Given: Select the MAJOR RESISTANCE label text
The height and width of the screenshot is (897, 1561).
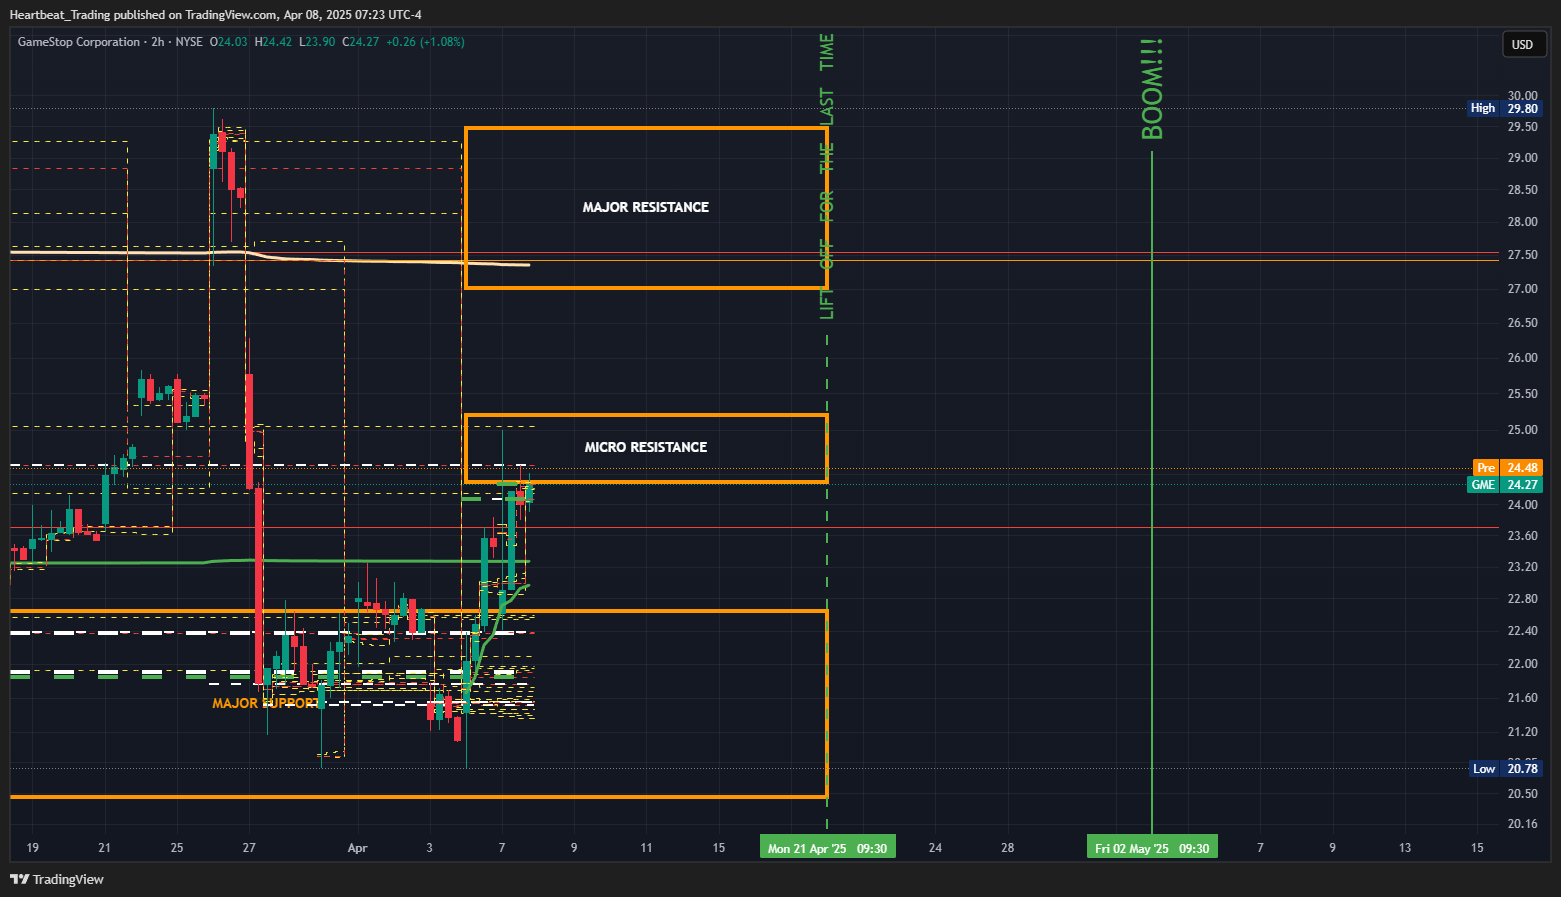Looking at the screenshot, I should coord(646,207).
